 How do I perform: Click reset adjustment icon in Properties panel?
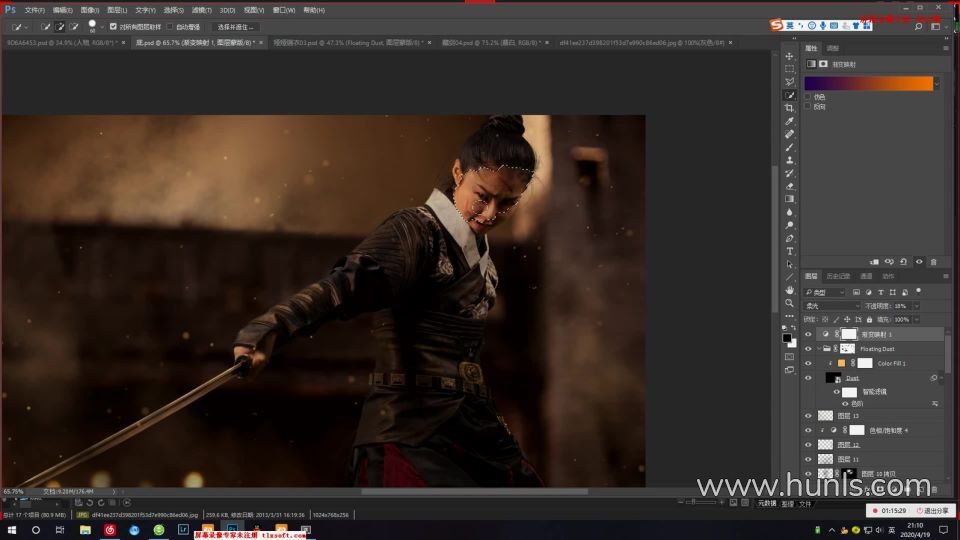coord(904,262)
